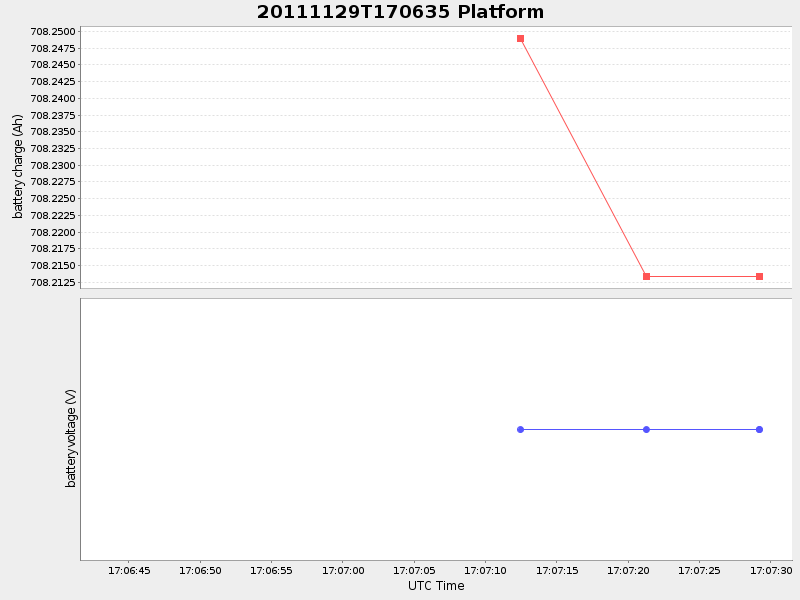
Task: Select the middle red data point near 17:07:21
Action: 645,275
